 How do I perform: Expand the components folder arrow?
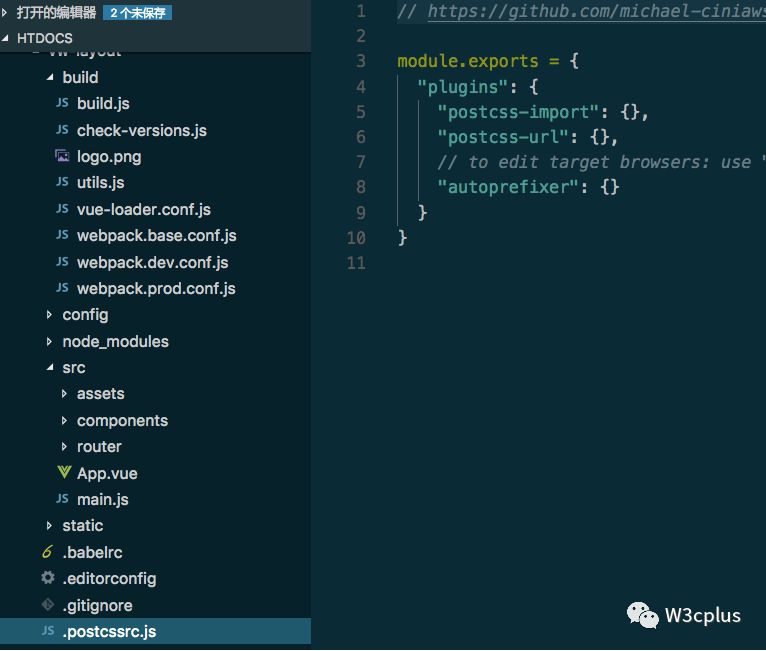(x=64, y=420)
